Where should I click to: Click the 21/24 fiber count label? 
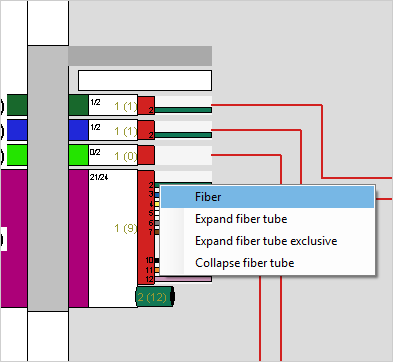99,177
